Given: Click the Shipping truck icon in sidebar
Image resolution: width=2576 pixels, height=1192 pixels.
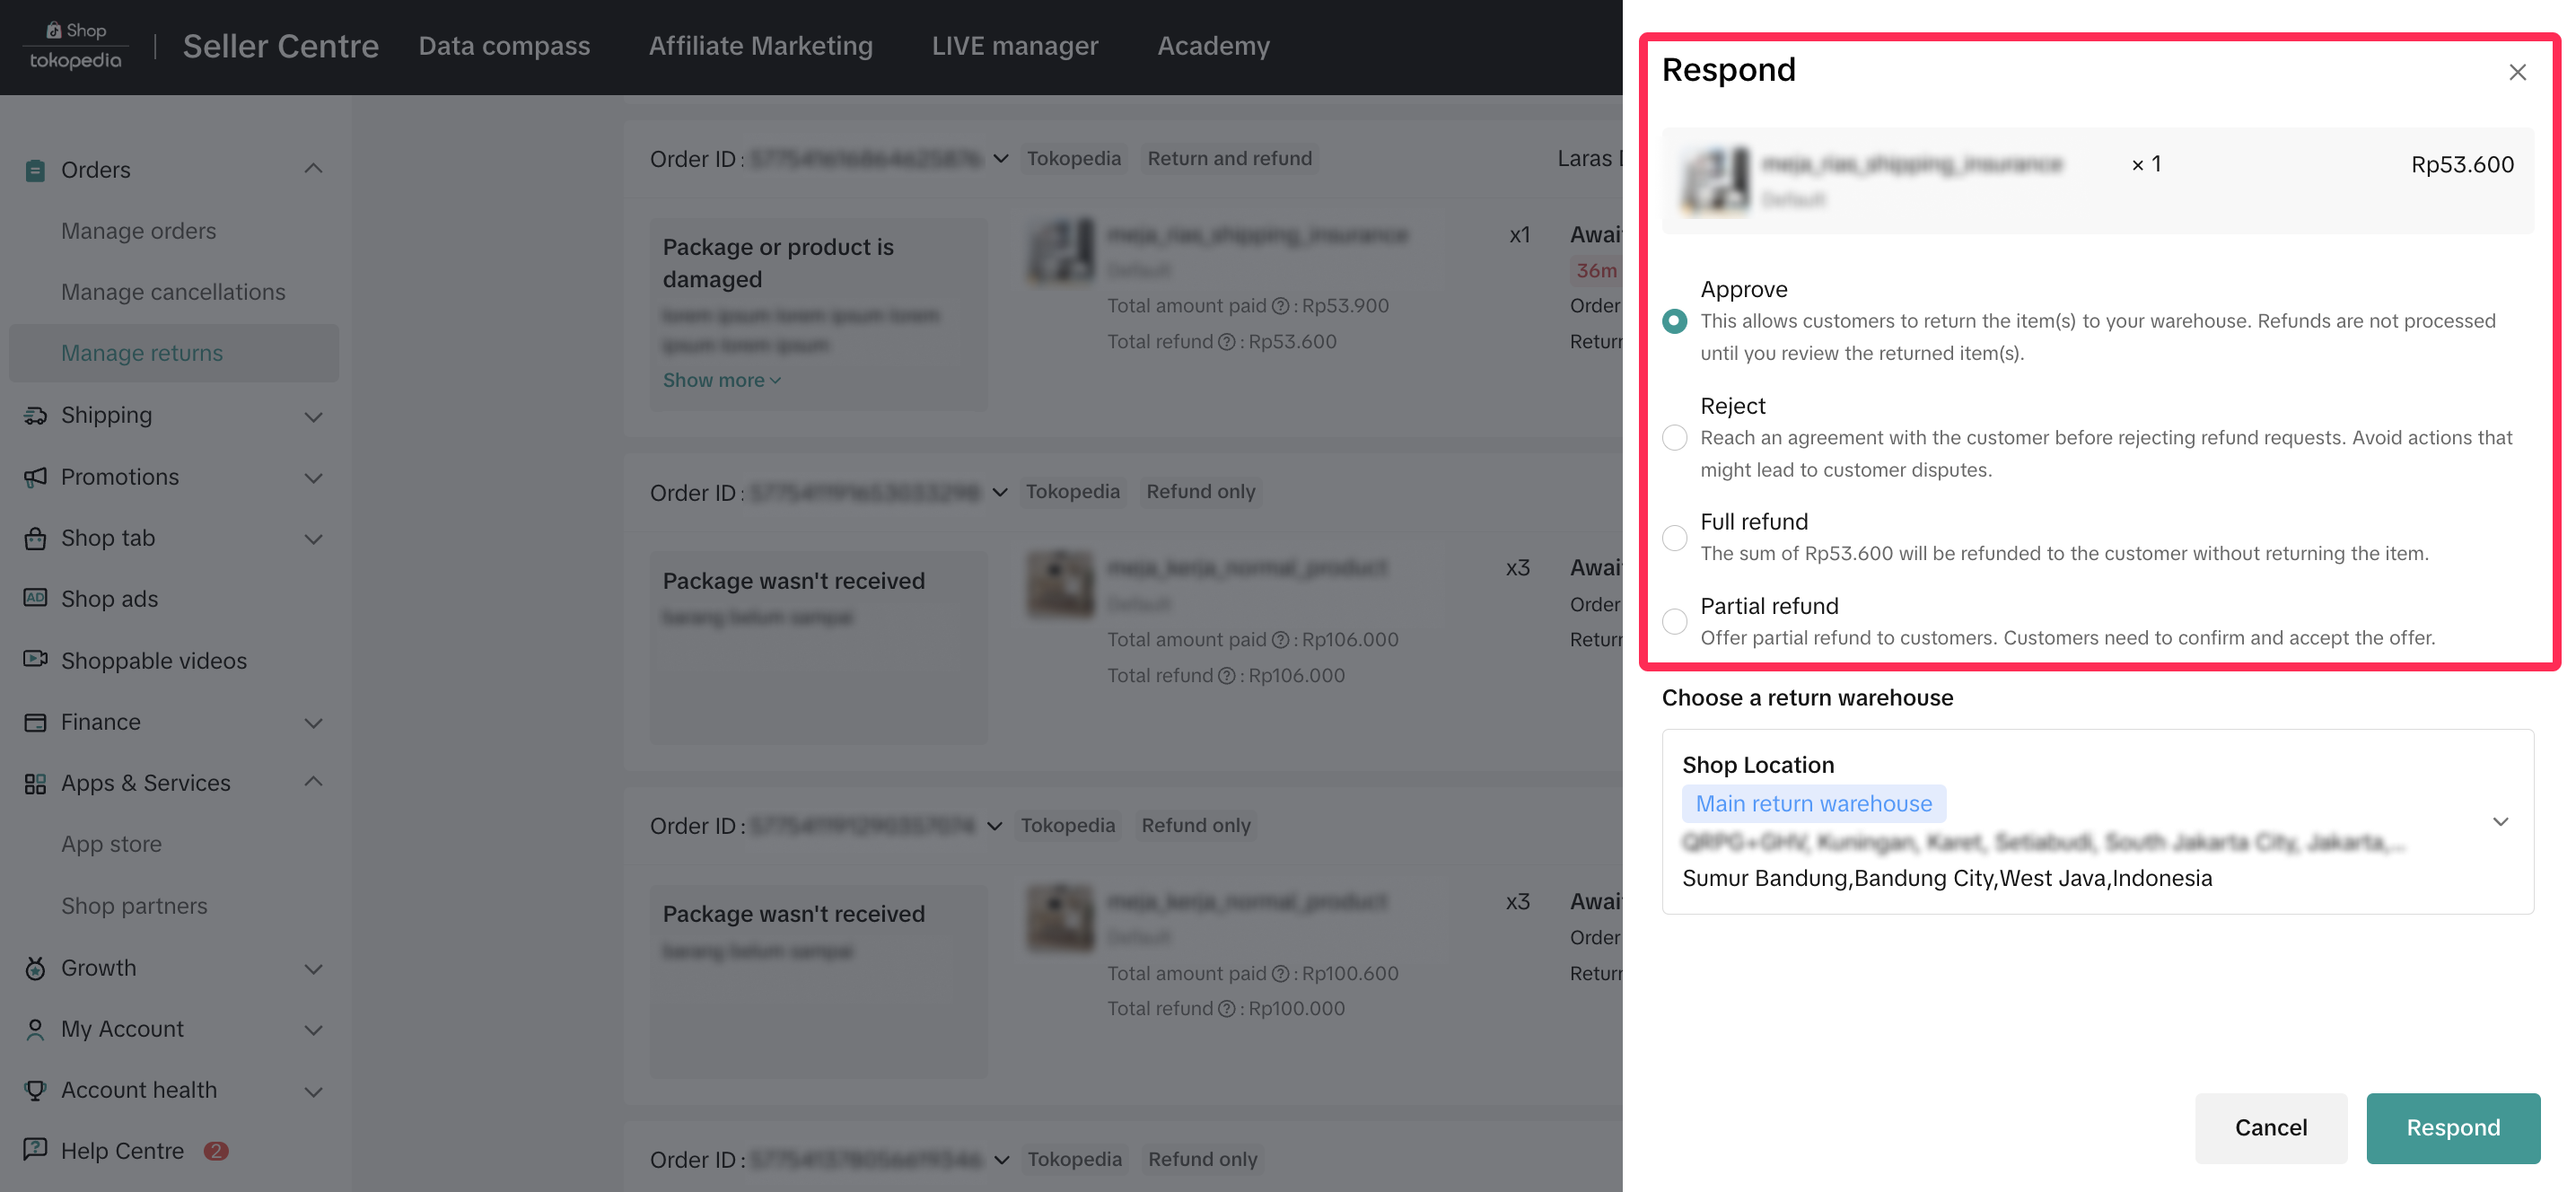Looking at the screenshot, I should tap(35, 415).
